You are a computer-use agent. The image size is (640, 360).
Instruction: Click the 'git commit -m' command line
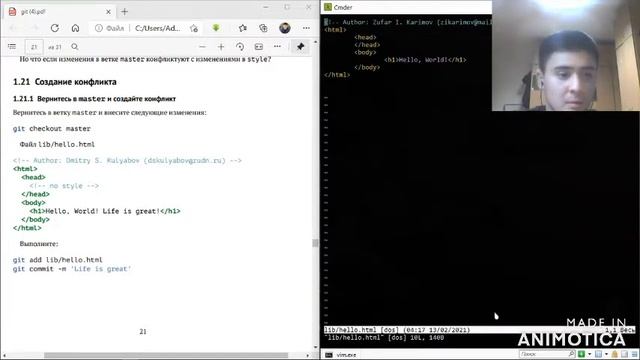tap(72, 269)
